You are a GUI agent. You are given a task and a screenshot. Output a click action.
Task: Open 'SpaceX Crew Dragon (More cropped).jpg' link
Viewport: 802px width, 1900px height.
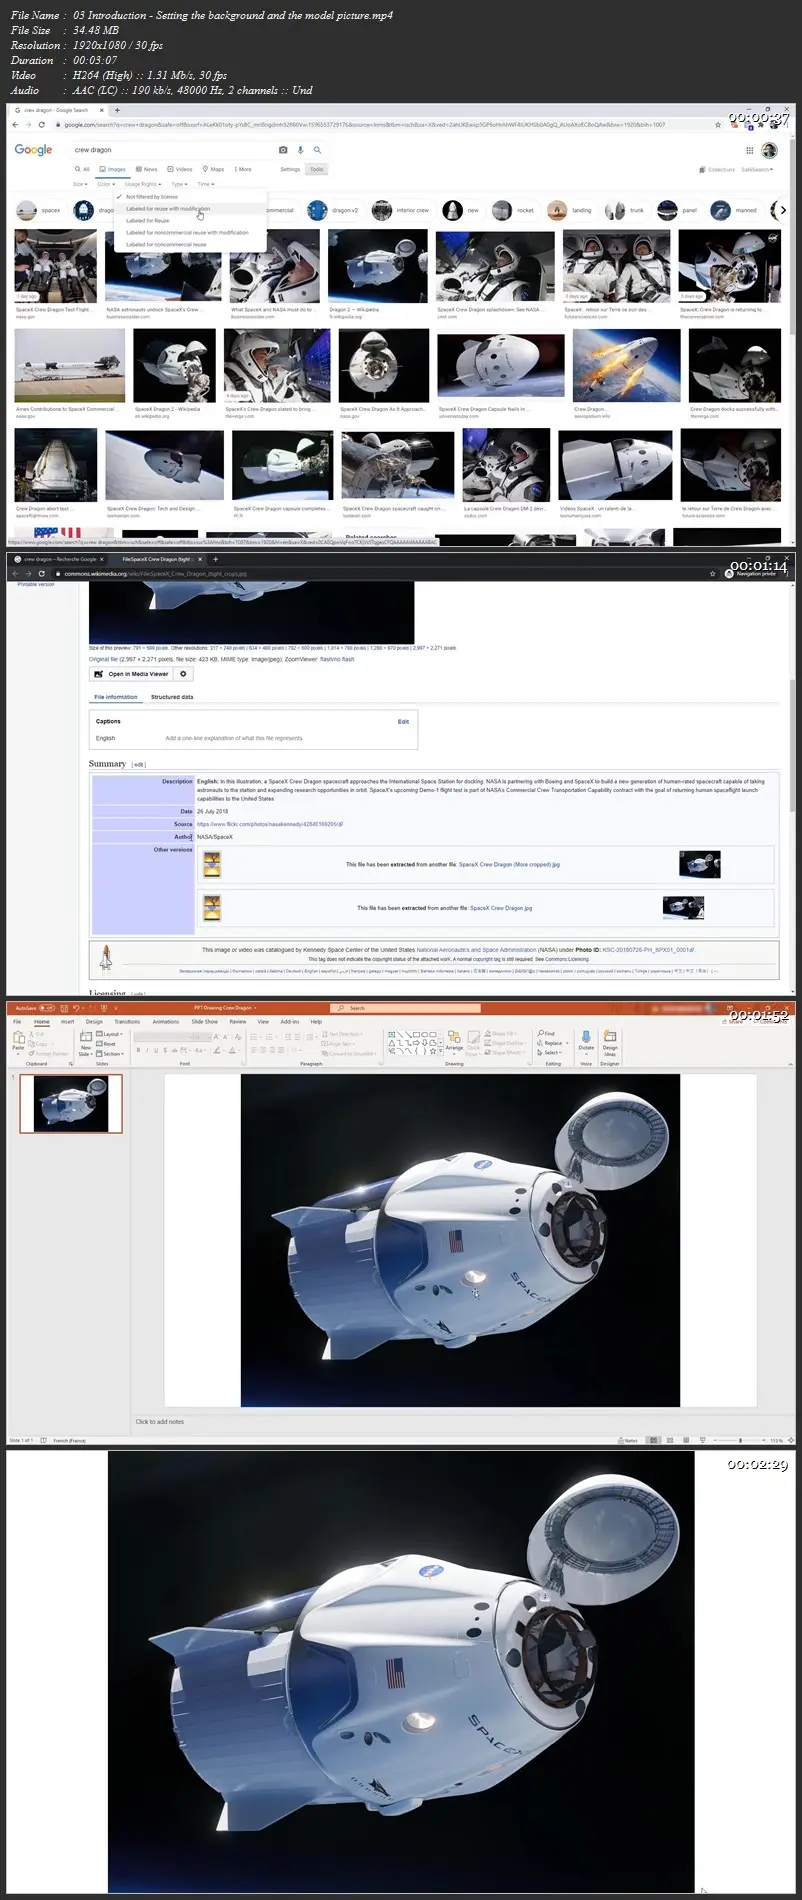click(509, 864)
